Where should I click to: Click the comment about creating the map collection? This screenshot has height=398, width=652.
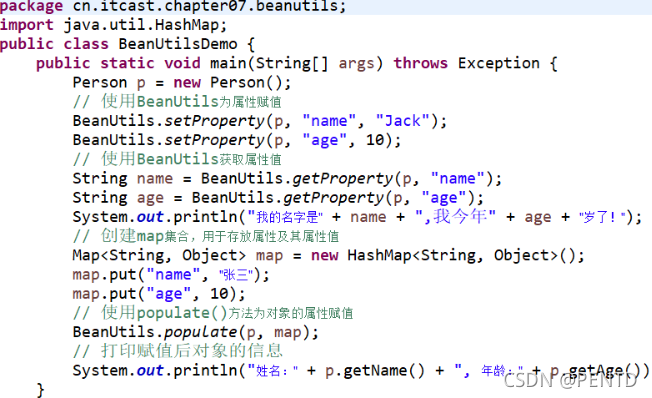coord(205,236)
